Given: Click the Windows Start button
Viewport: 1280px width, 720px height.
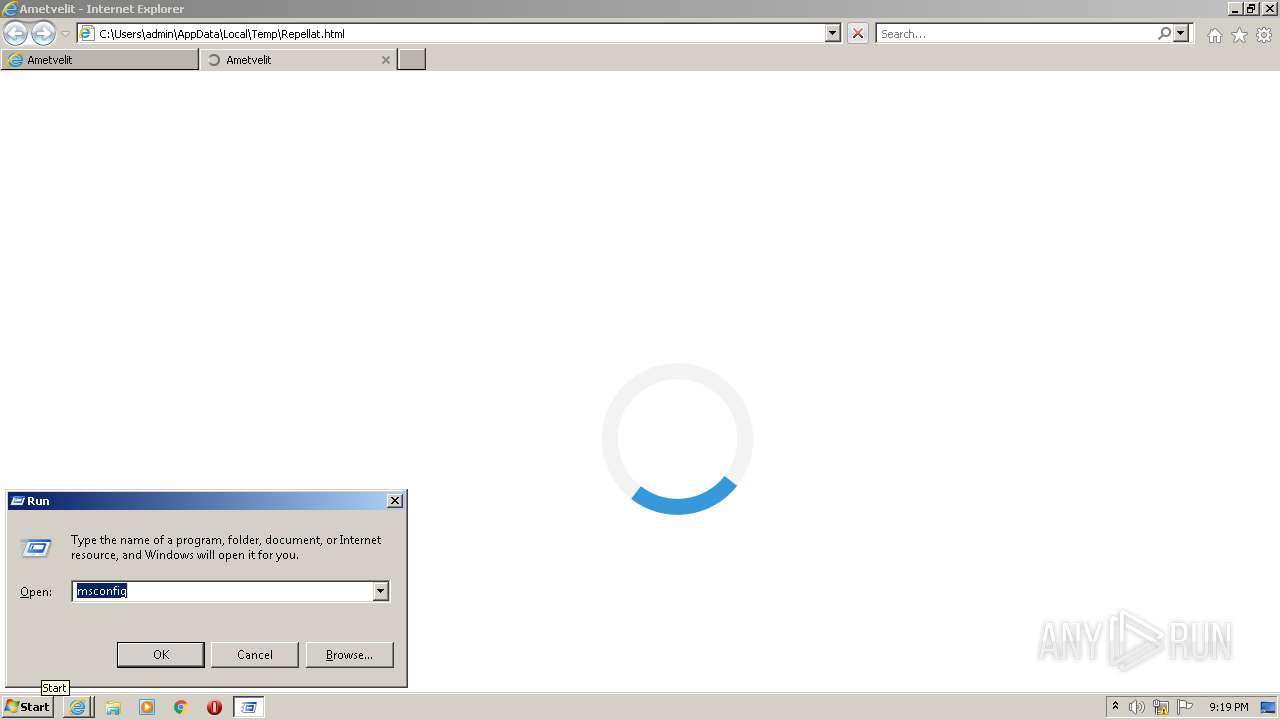Looking at the screenshot, I should click(27, 707).
